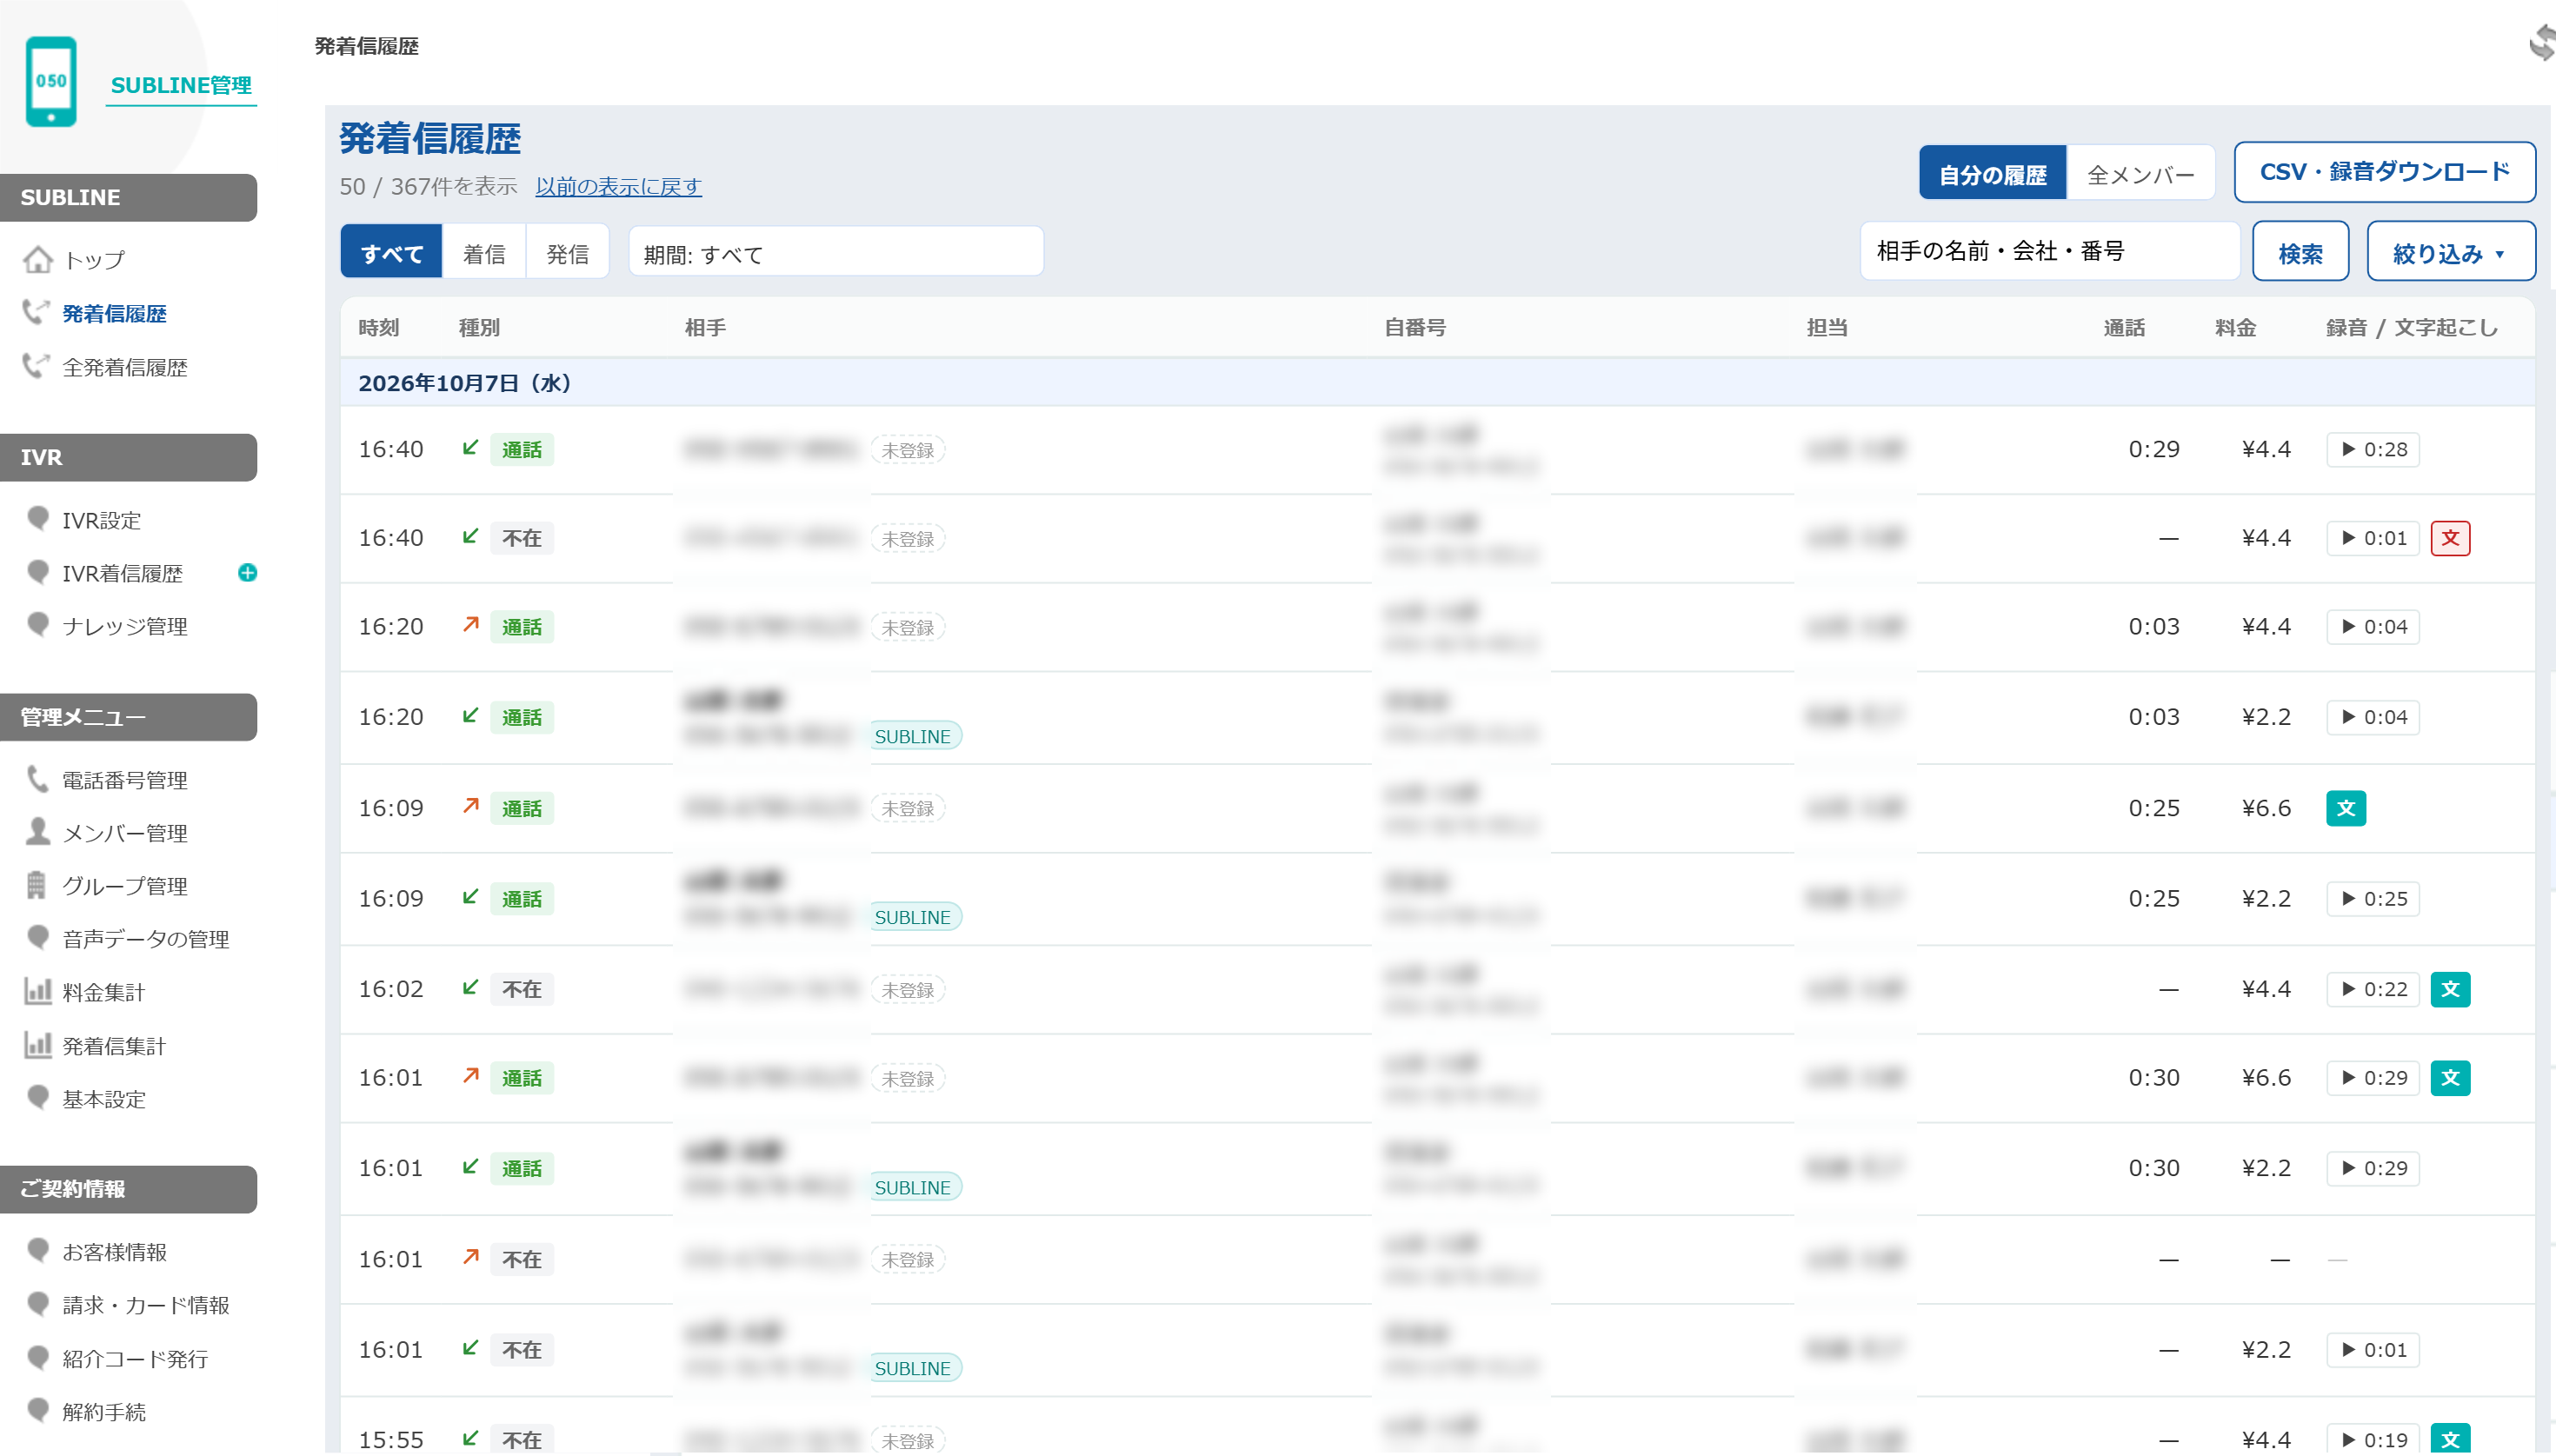Open red 文 transcription icon on 16:40 不在 row
Screen dimensions: 2556x1456
[2450, 538]
